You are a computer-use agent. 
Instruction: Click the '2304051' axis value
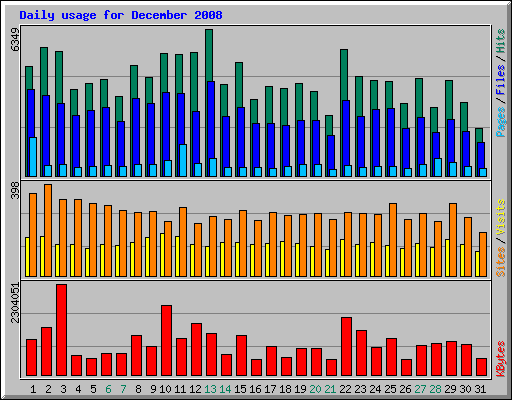[15, 303]
